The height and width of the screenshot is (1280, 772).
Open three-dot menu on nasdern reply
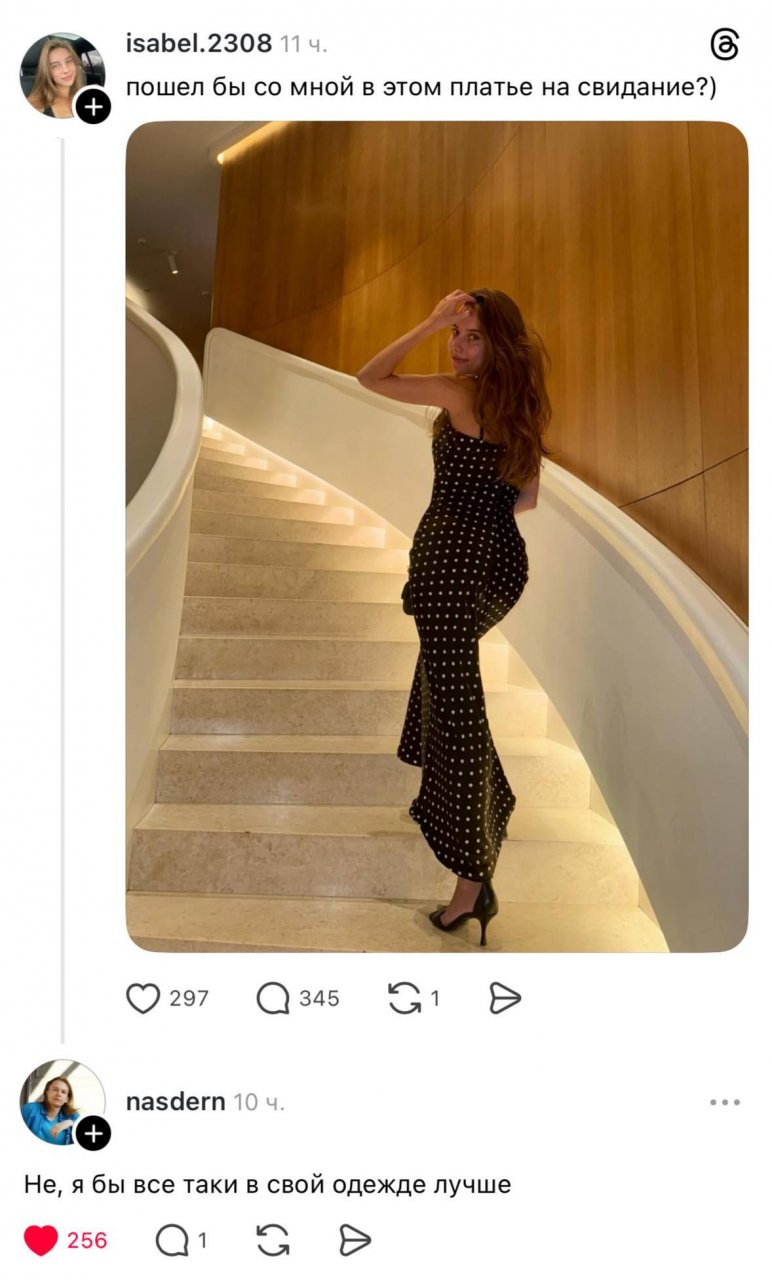coord(724,1102)
